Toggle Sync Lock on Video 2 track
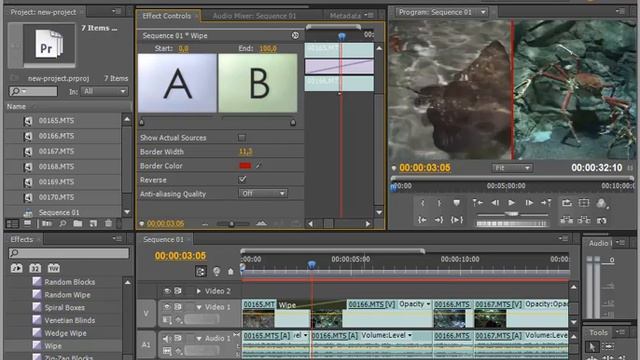The width and height of the screenshot is (640, 360). coord(178,291)
